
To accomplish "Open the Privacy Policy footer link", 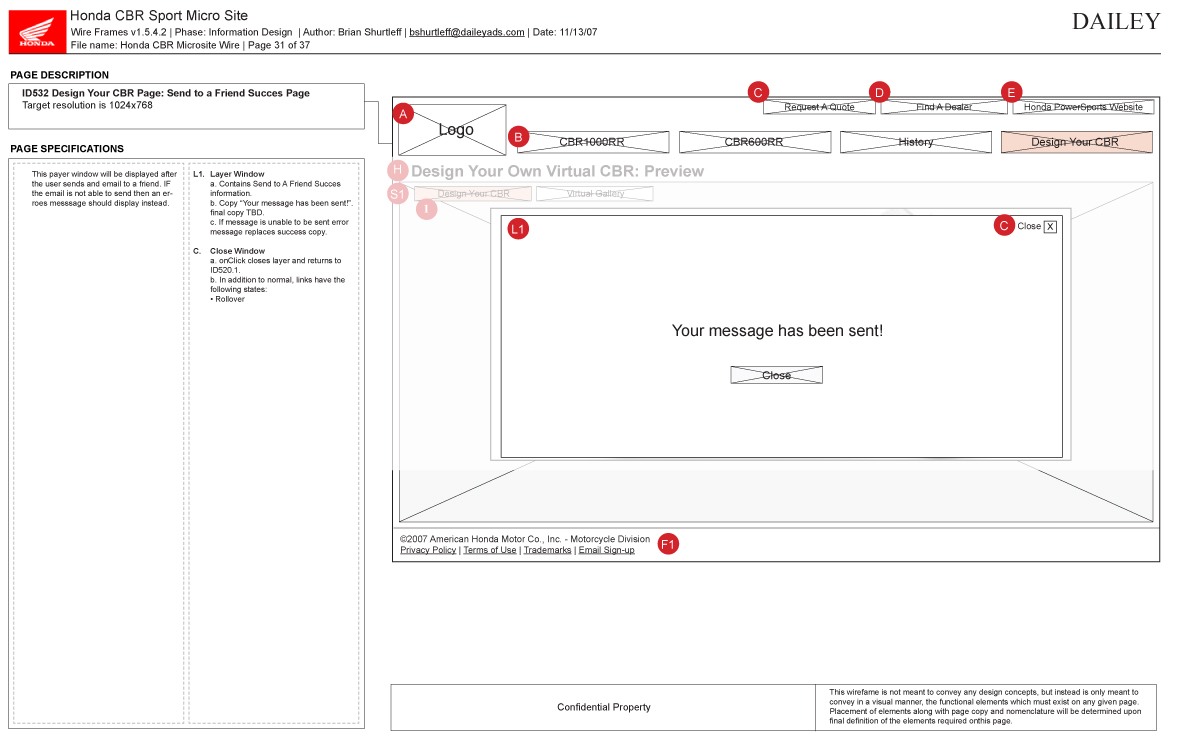I will coord(428,550).
